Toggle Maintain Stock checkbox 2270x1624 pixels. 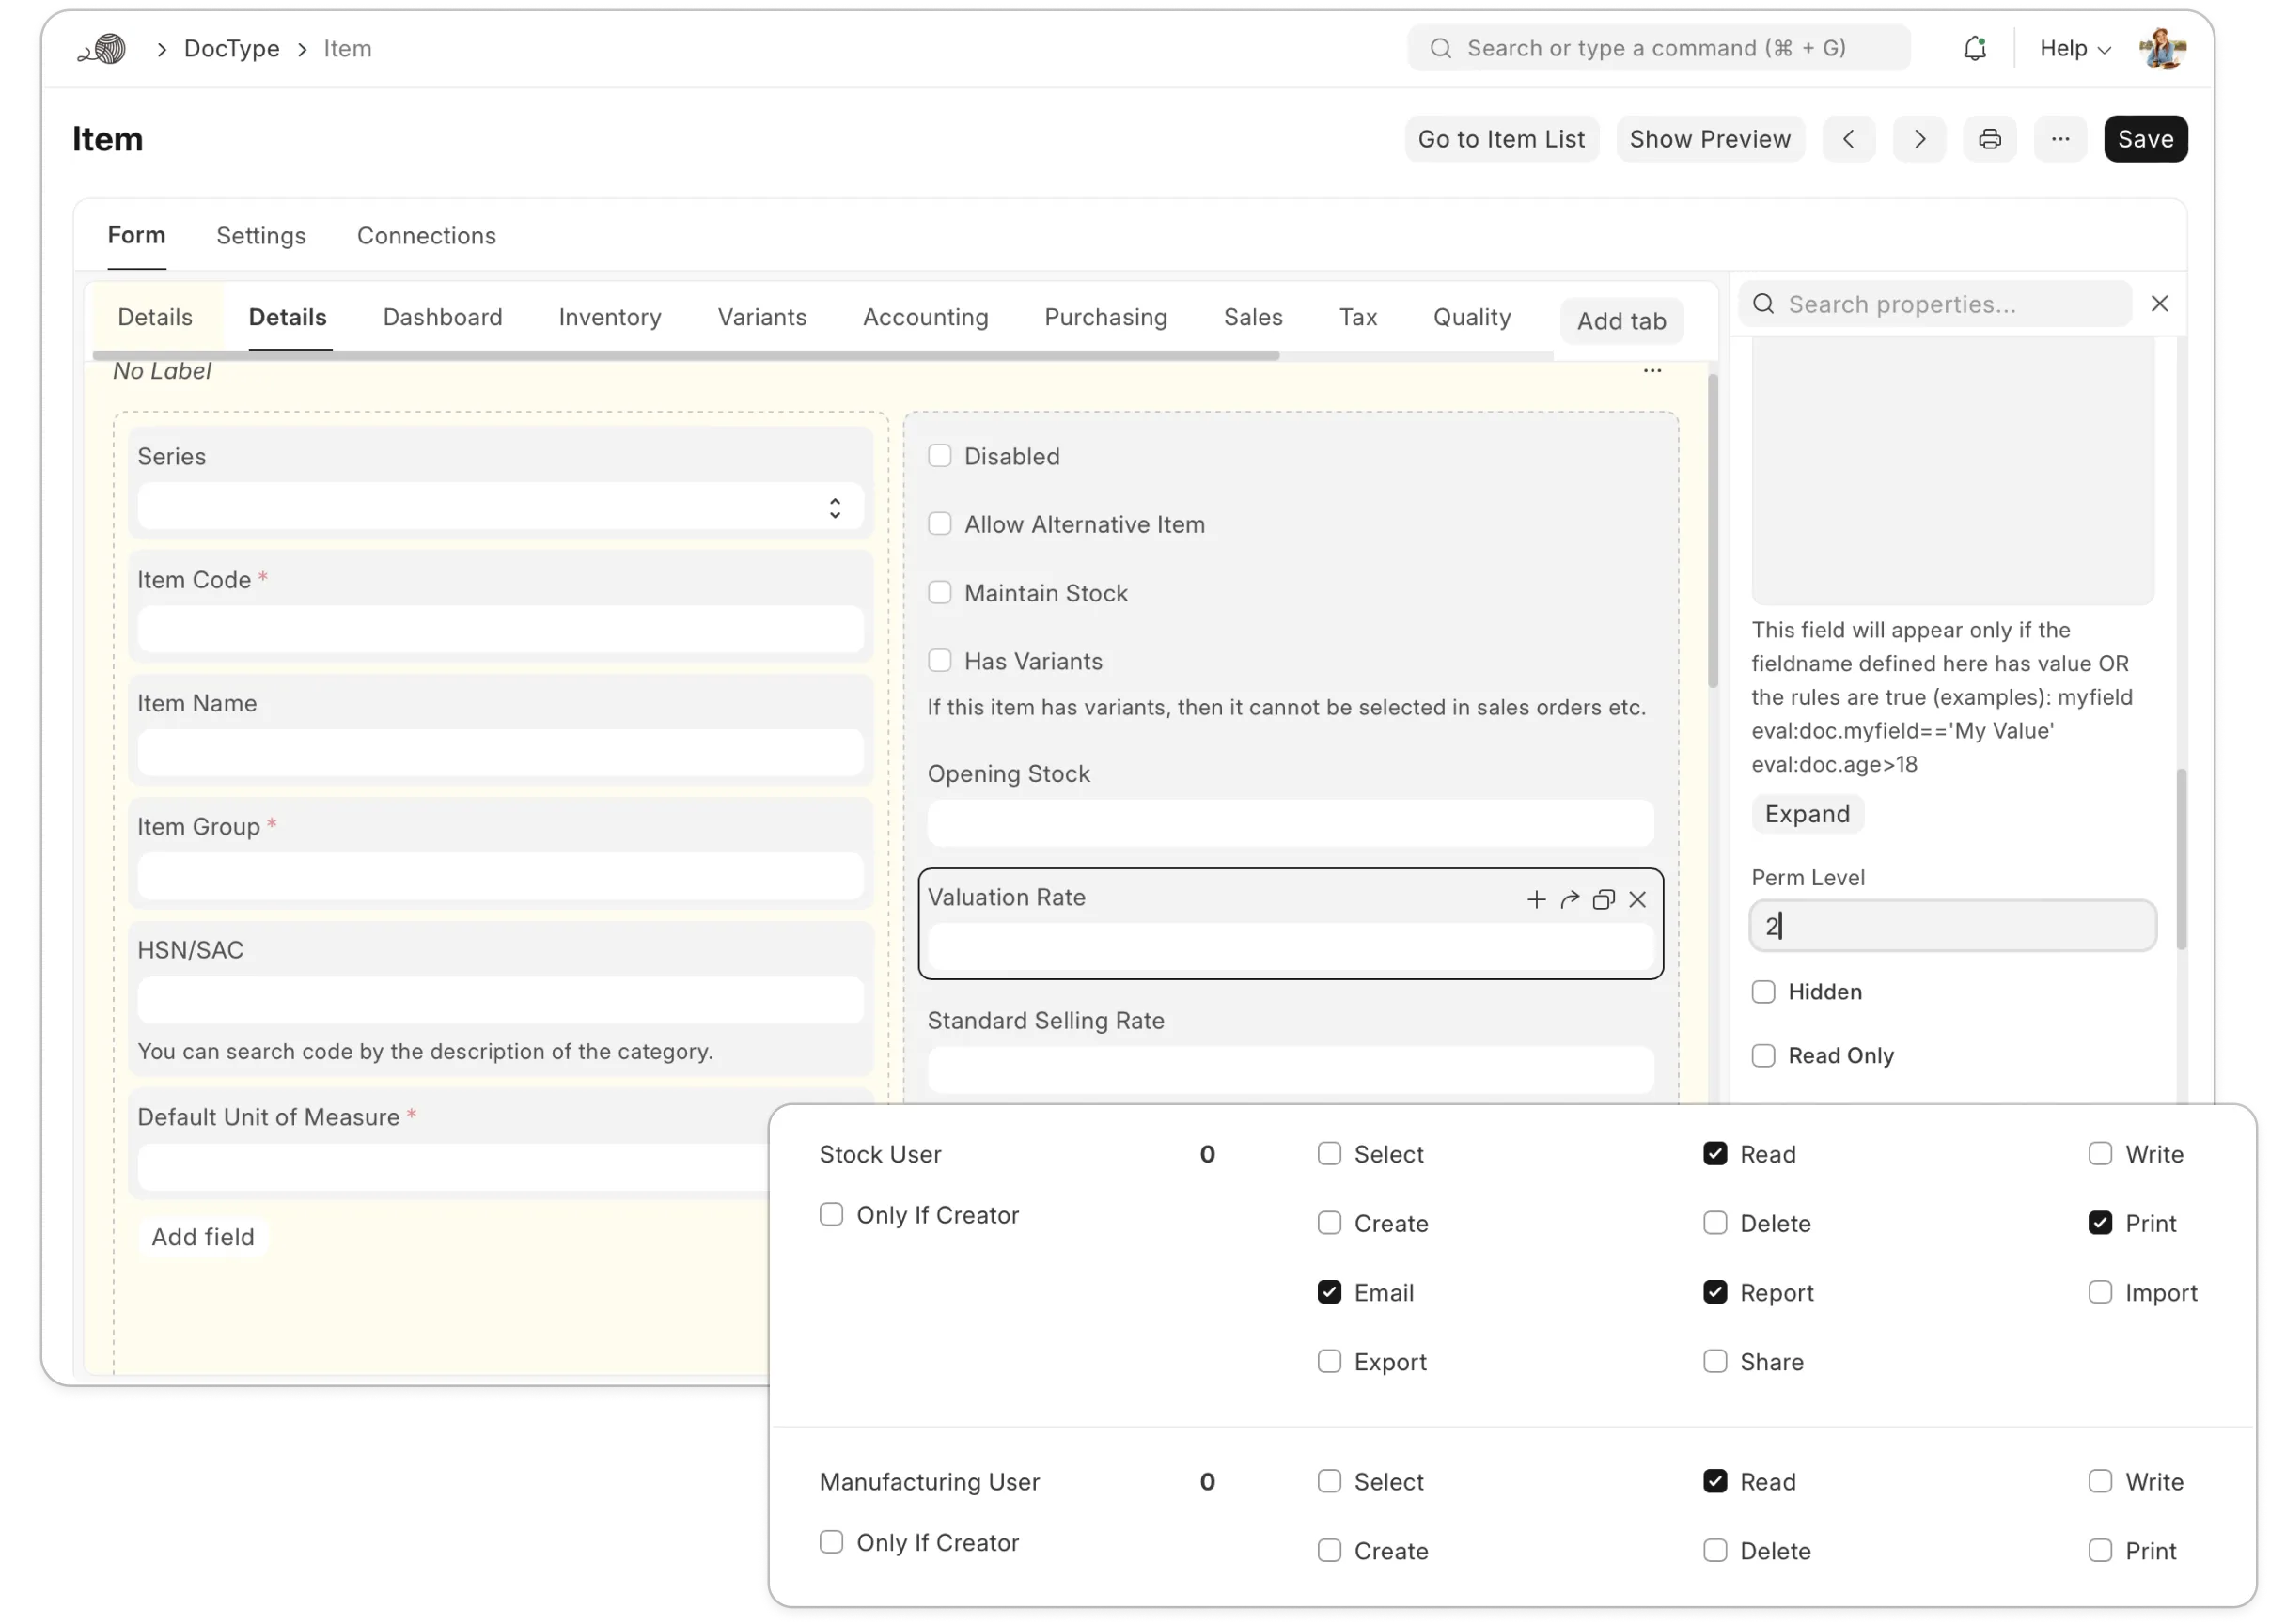[939, 592]
